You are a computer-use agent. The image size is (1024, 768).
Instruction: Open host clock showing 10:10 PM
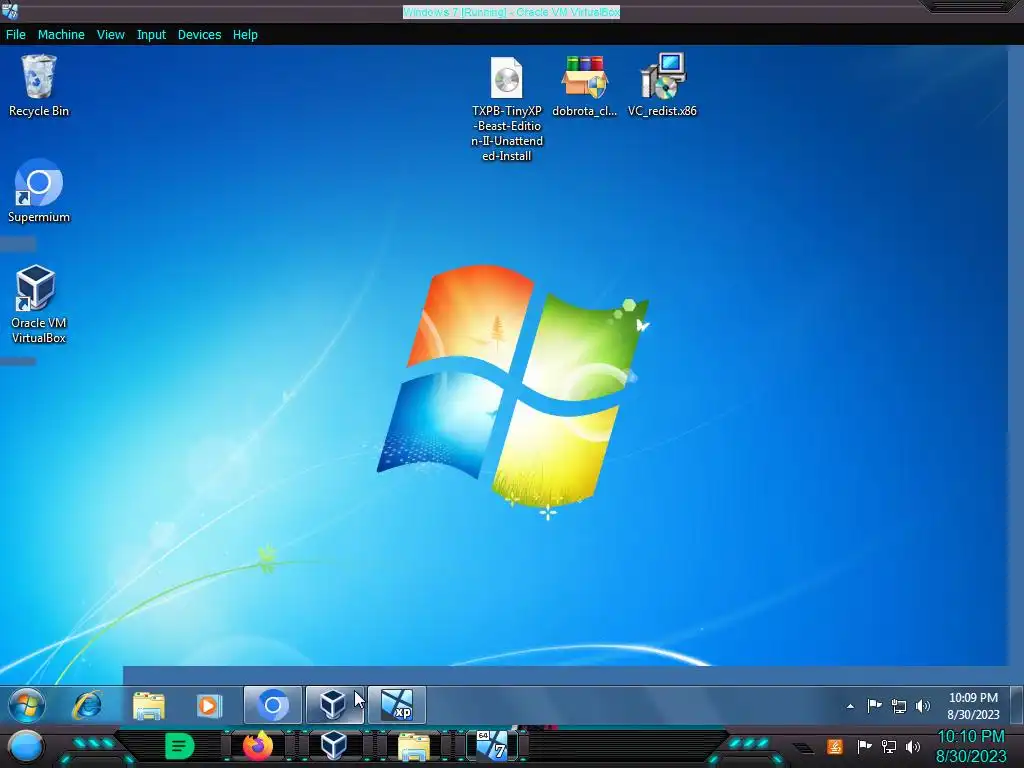tap(971, 746)
